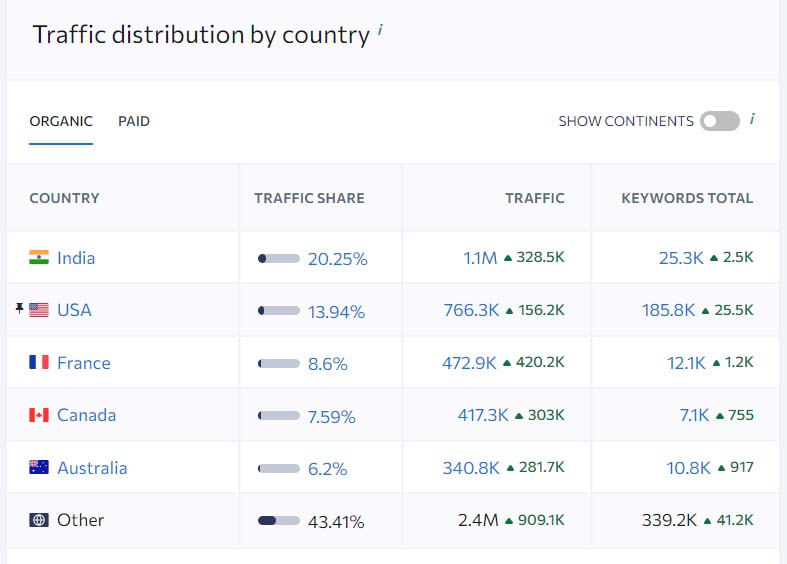Click India's 20.25% traffic share value
The width and height of the screenshot is (787, 564).
[338, 259]
